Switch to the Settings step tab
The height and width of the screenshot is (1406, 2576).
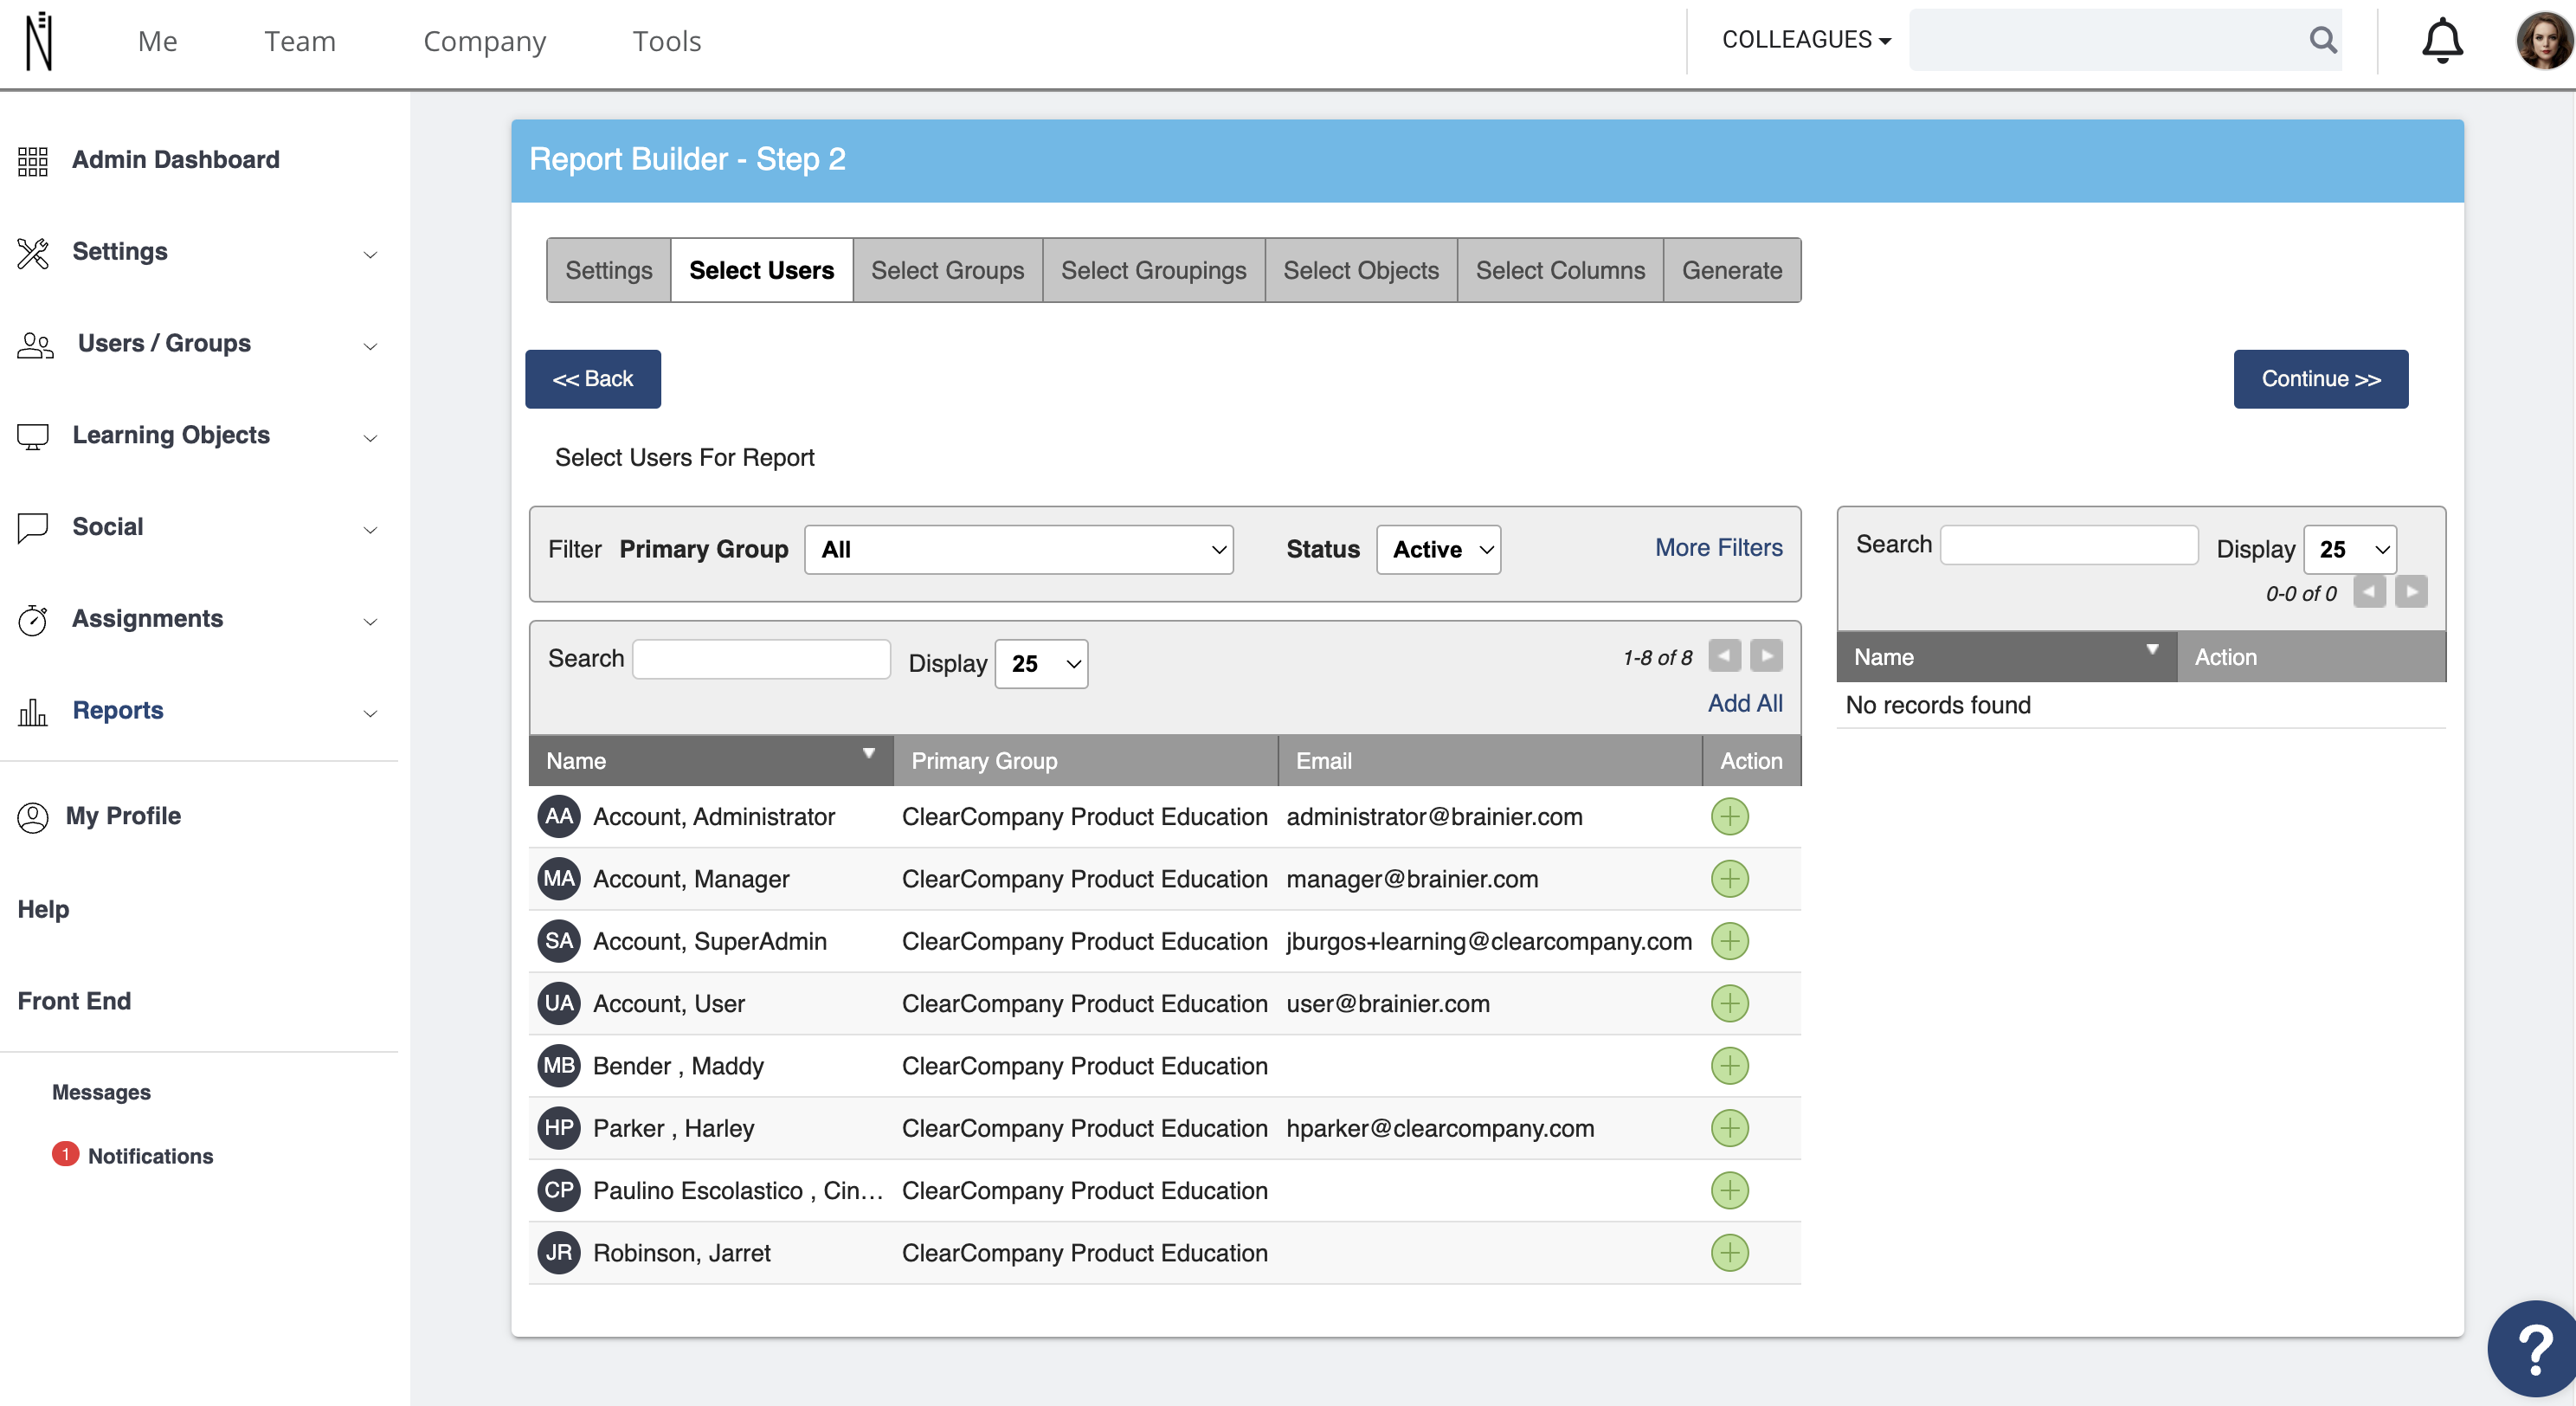(608, 270)
